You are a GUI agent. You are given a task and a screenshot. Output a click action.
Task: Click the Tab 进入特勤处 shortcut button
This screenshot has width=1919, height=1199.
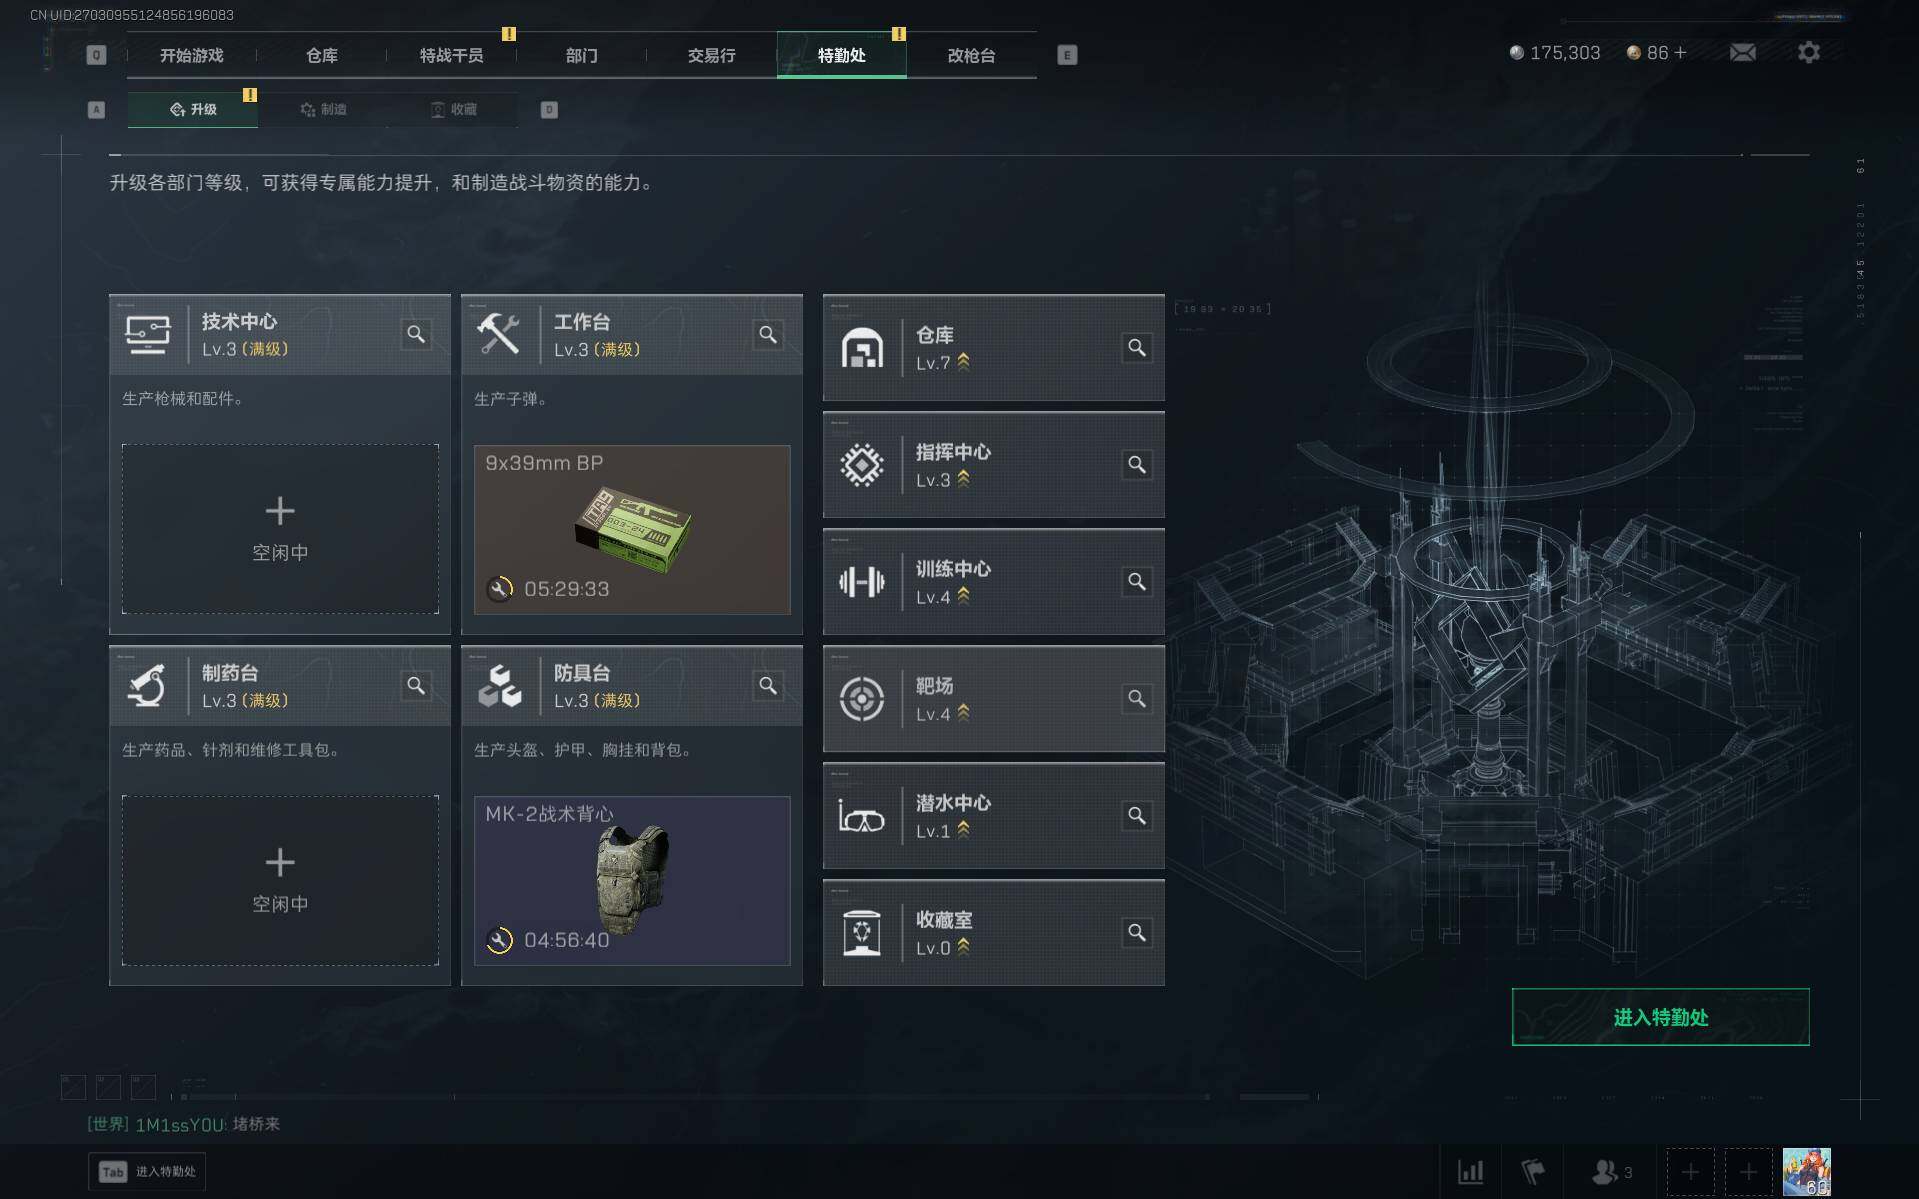pos(147,1171)
